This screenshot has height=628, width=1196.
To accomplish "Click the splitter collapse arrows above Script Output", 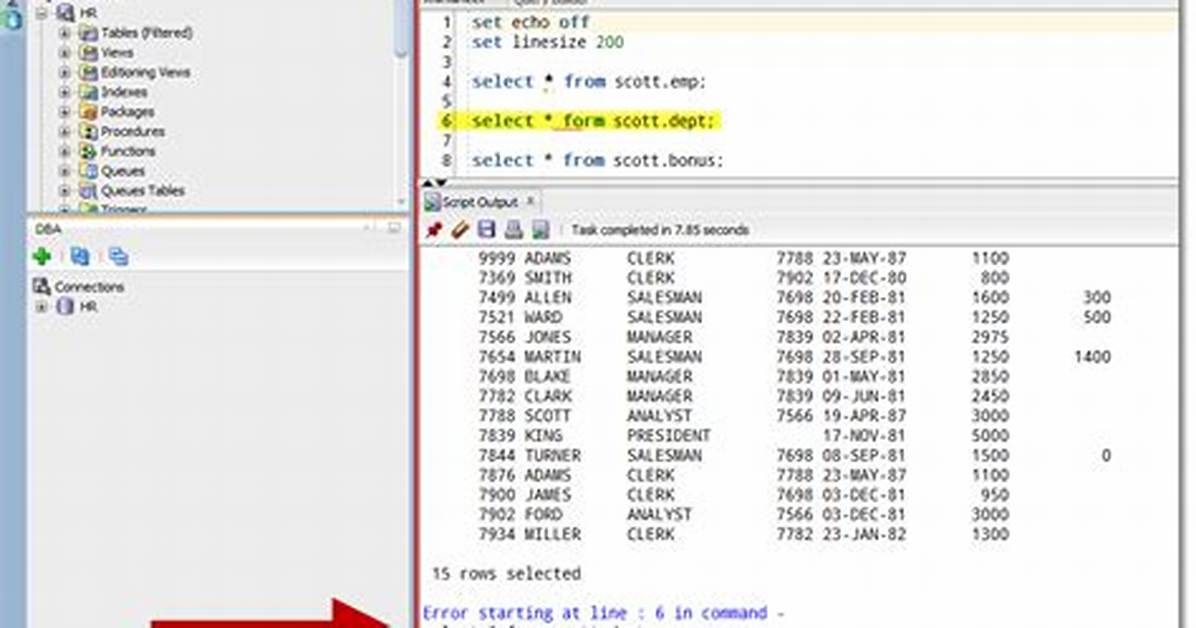I will [434, 183].
